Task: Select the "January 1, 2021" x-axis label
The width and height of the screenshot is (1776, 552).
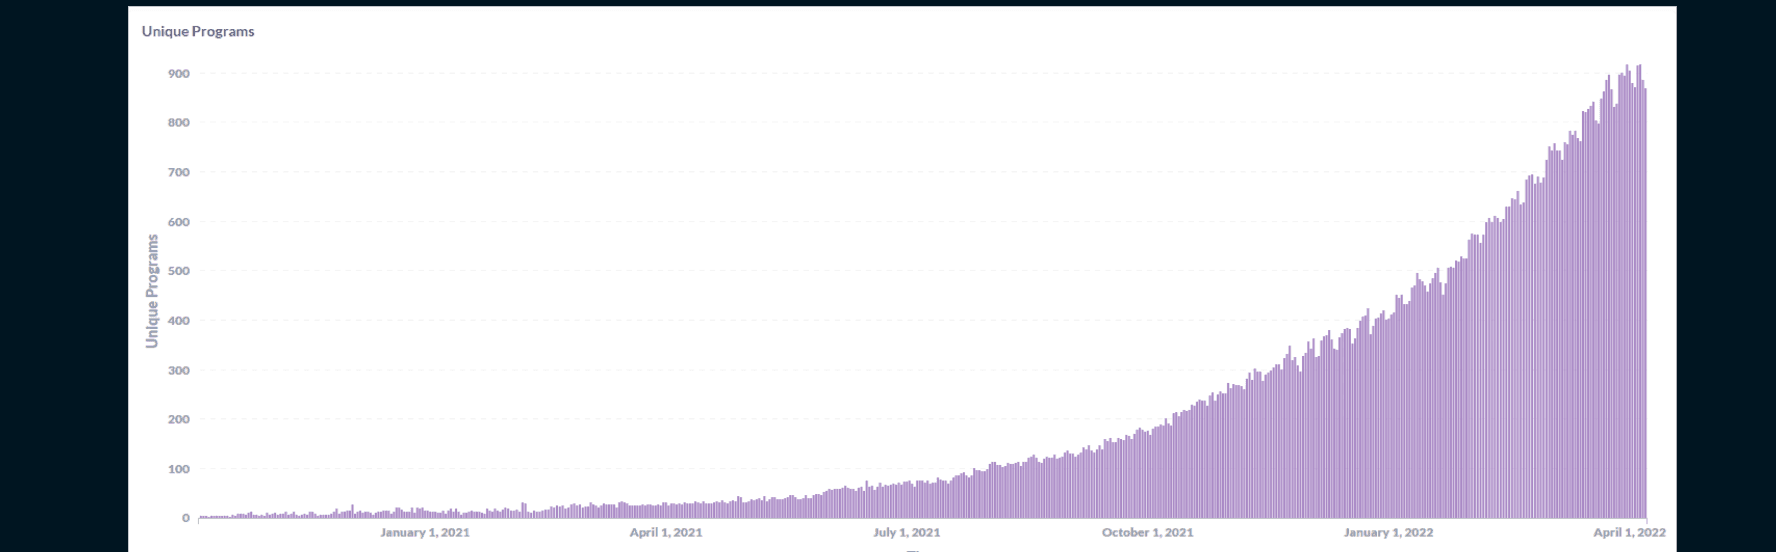Action: coord(424,532)
